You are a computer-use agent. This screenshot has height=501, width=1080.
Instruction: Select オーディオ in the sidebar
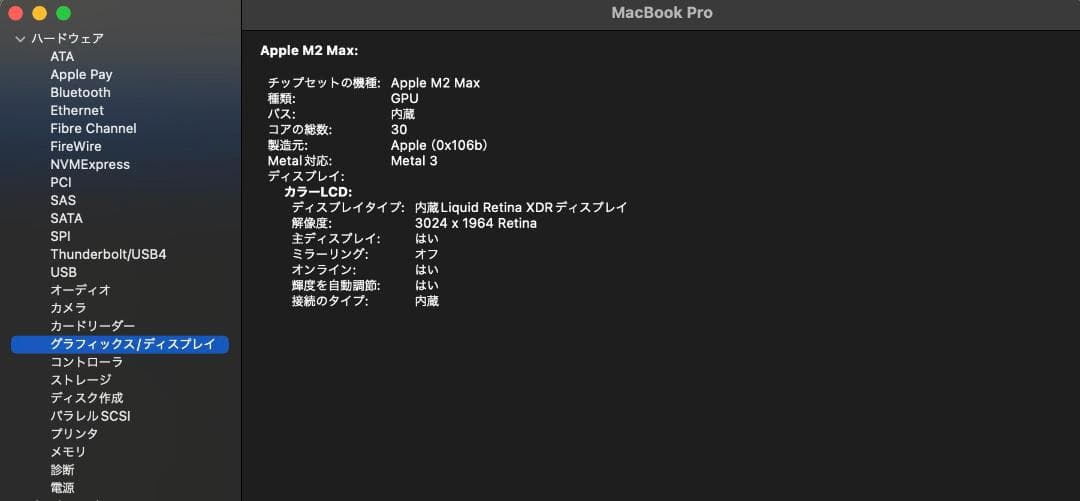[x=81, y=290]
